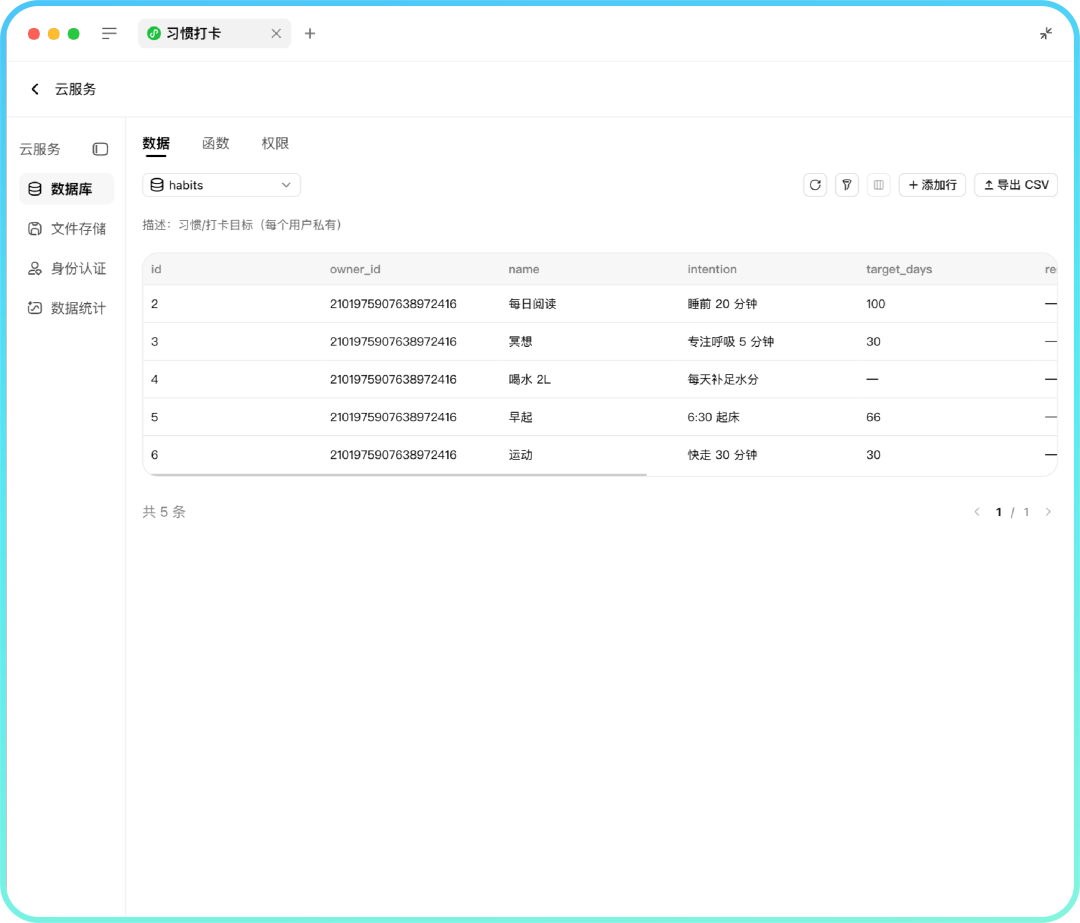Select the 冥想 name cell
This screenshot has width=1080, height=923.
[x=521, y=342]
